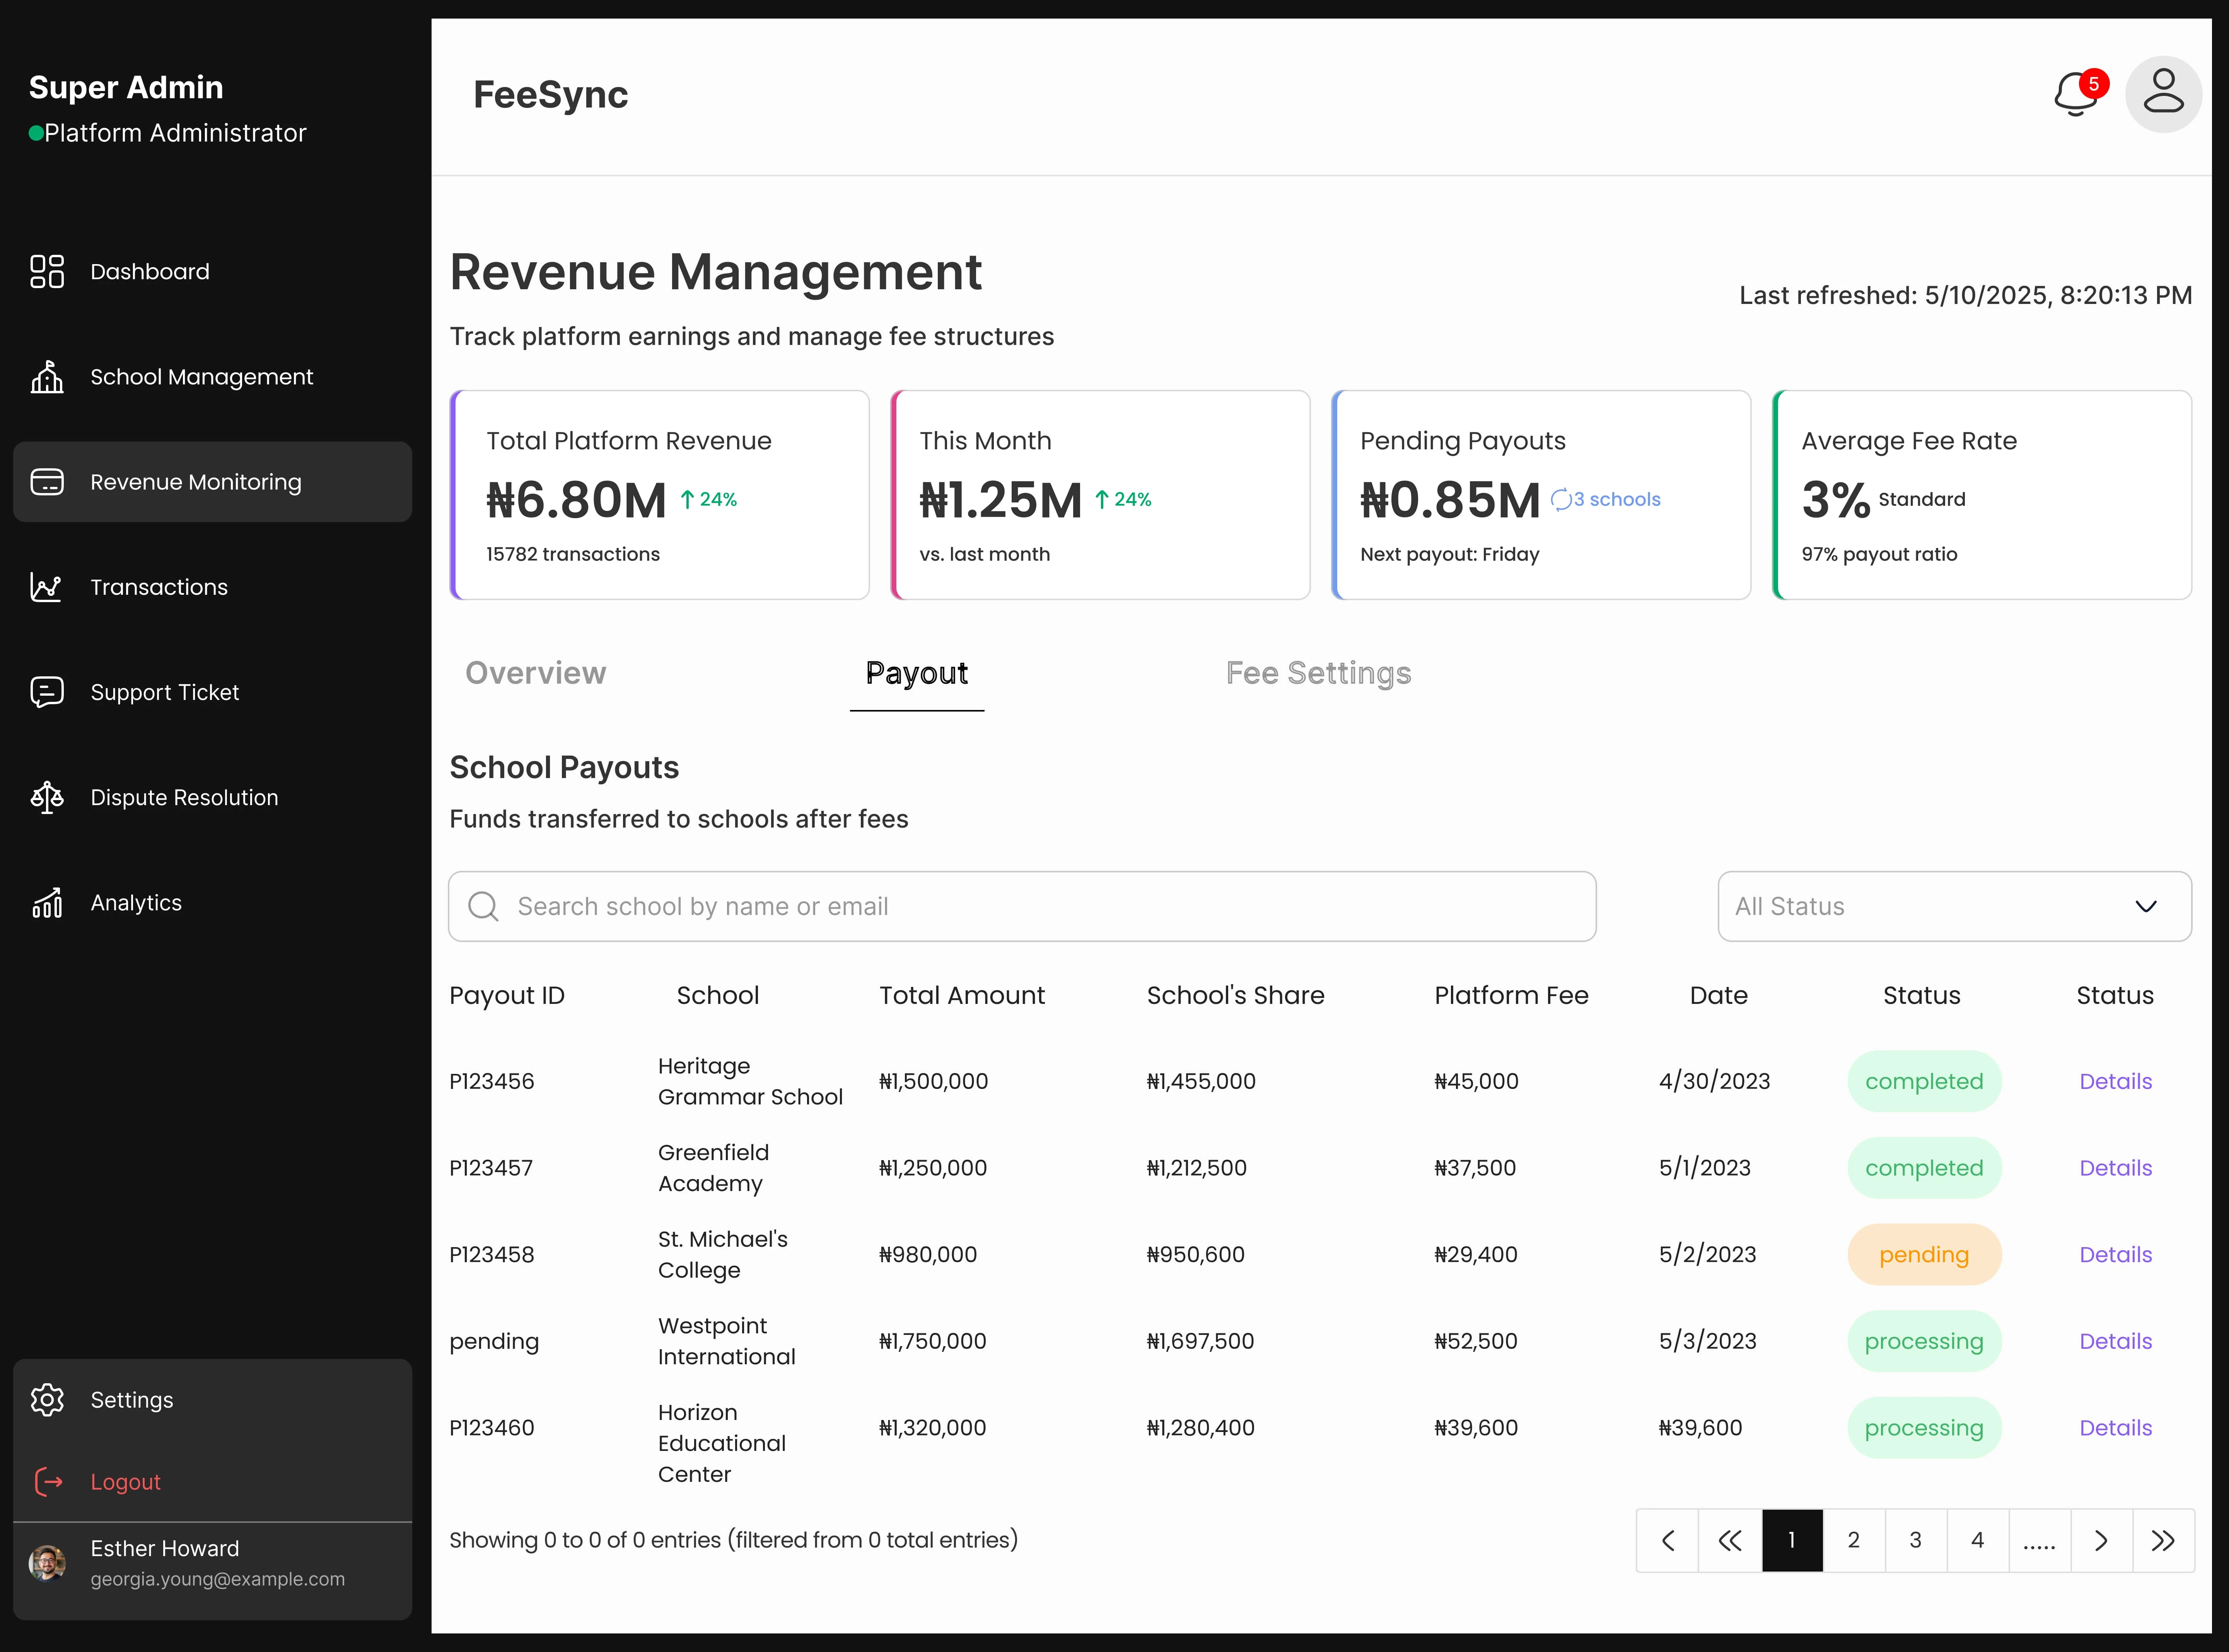Image resolution: width=2229 pixels, height=1652 pixels.
Task: Click the Support Ticket chat icon
Action: click(x=47, y=692)
